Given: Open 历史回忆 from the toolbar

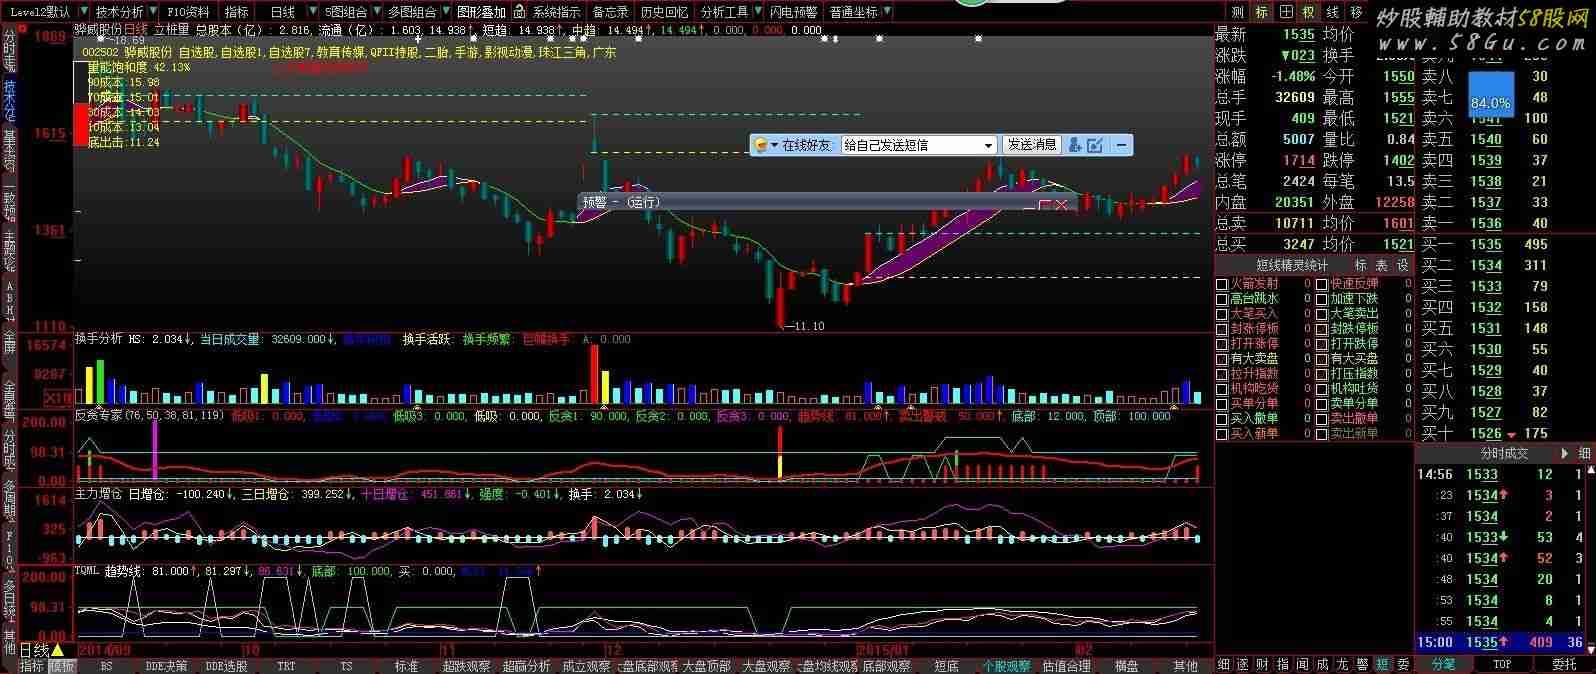Looking at the screenshot, I should [x=664, y=12].
